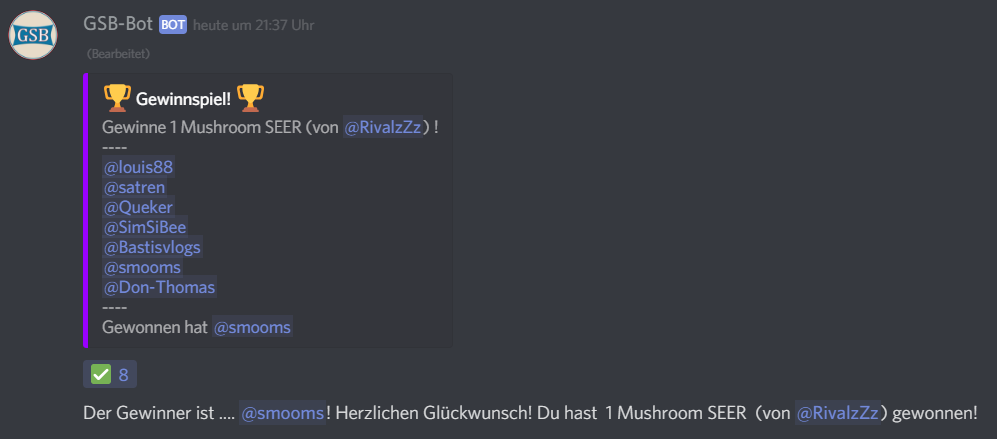Open the @SimSiBee mention
Viewport: 997px width, 439px height.
point(145,227)
